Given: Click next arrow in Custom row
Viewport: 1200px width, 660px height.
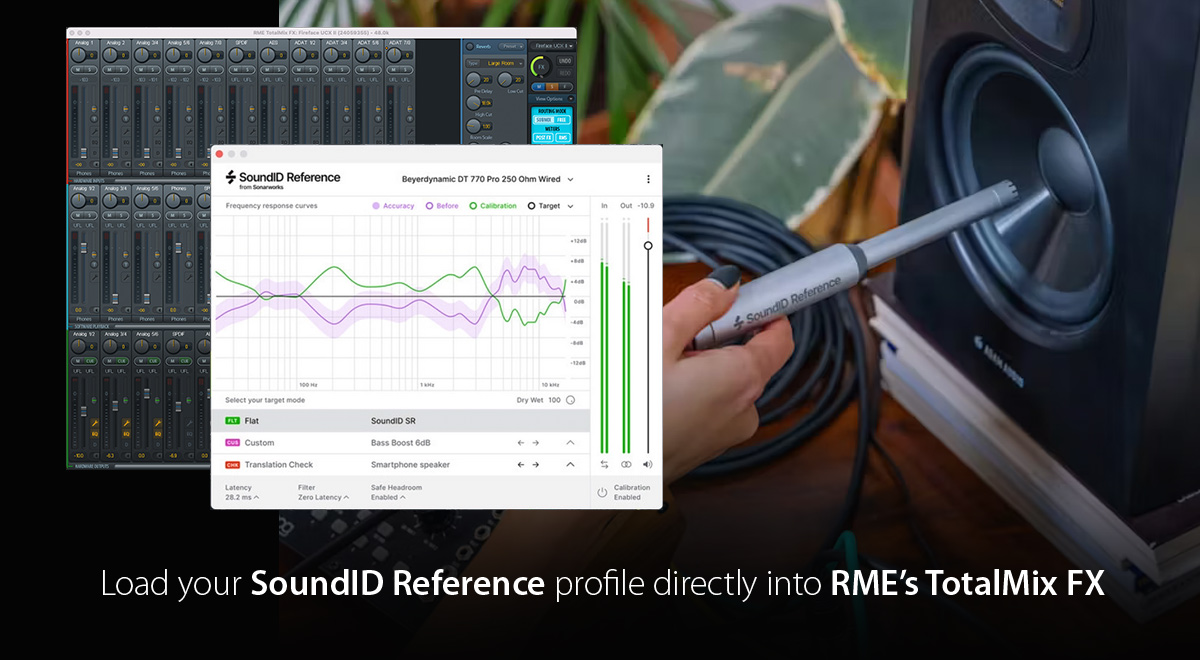Looking at the screenshot, I should 535,442.
